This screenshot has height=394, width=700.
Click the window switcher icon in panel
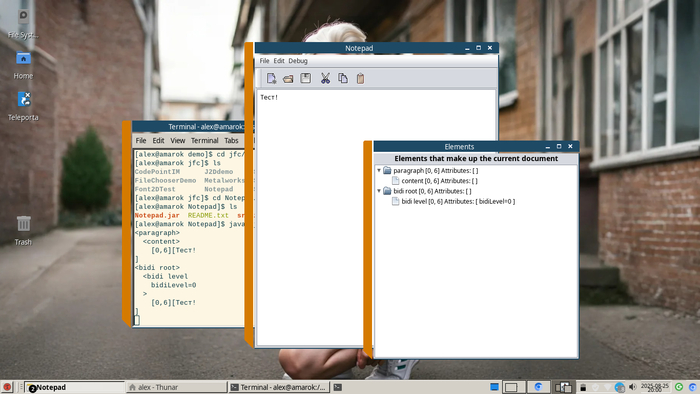pyautogui.click(x=563, y=387)
